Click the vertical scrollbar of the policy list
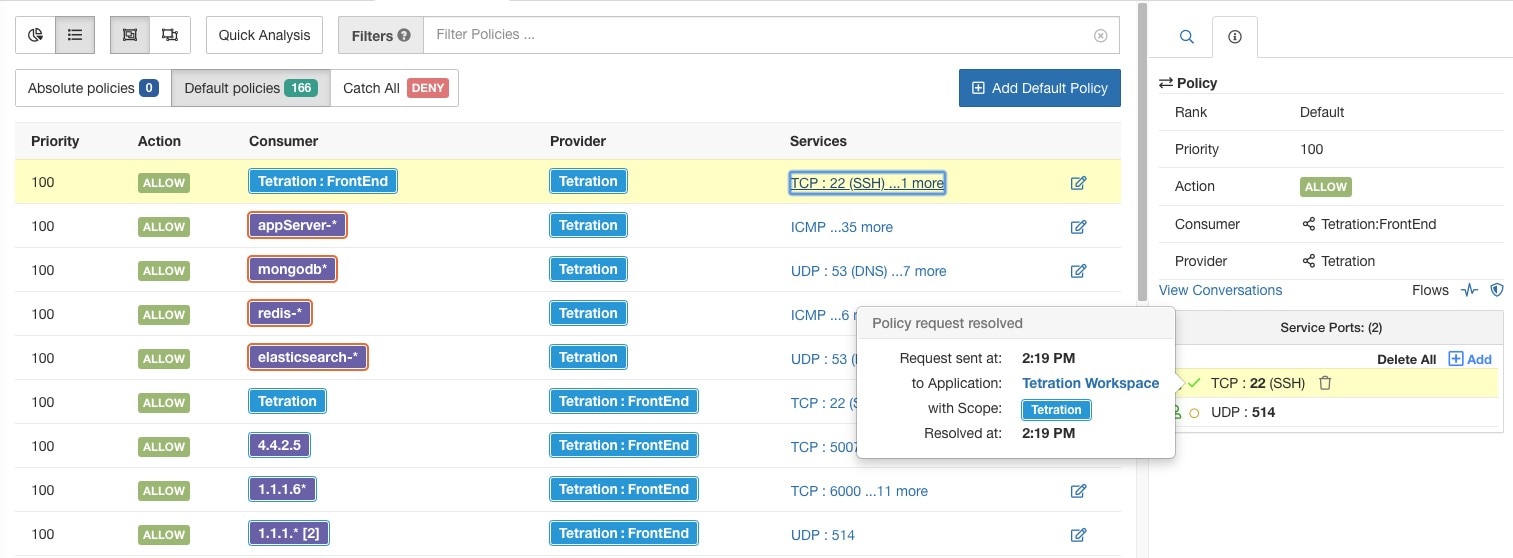This screenshot has height=558, width=1513. click(1143, 150)
